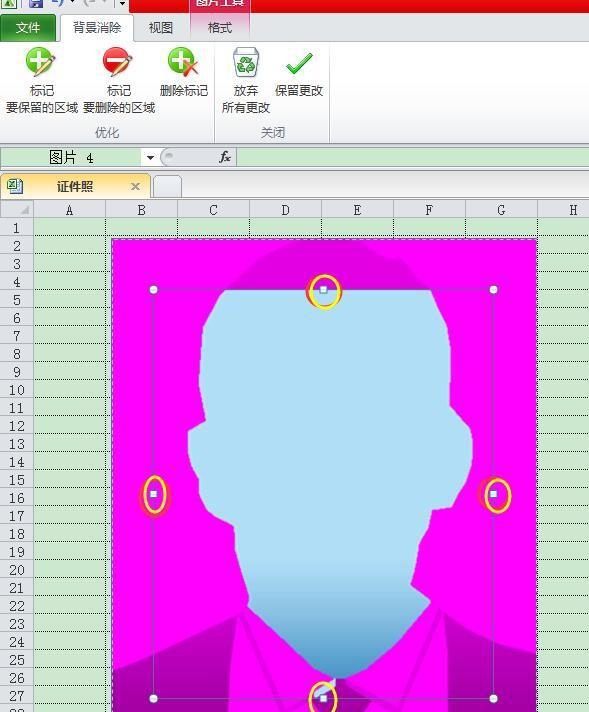Click the 优化 group label
The width and height of the screenshot is (589, 712).
(x=107, y=133)
